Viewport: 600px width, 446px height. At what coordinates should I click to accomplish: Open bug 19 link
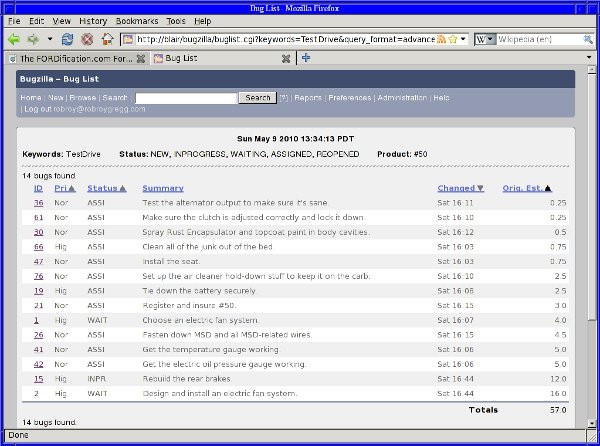[39, 291]
